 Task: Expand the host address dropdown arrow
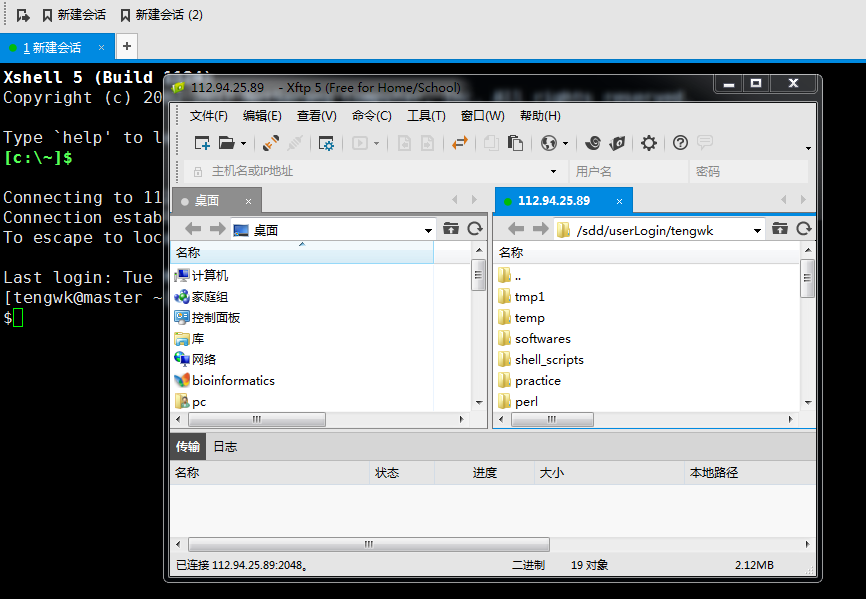pyautogui.click(x=553, y=172)
